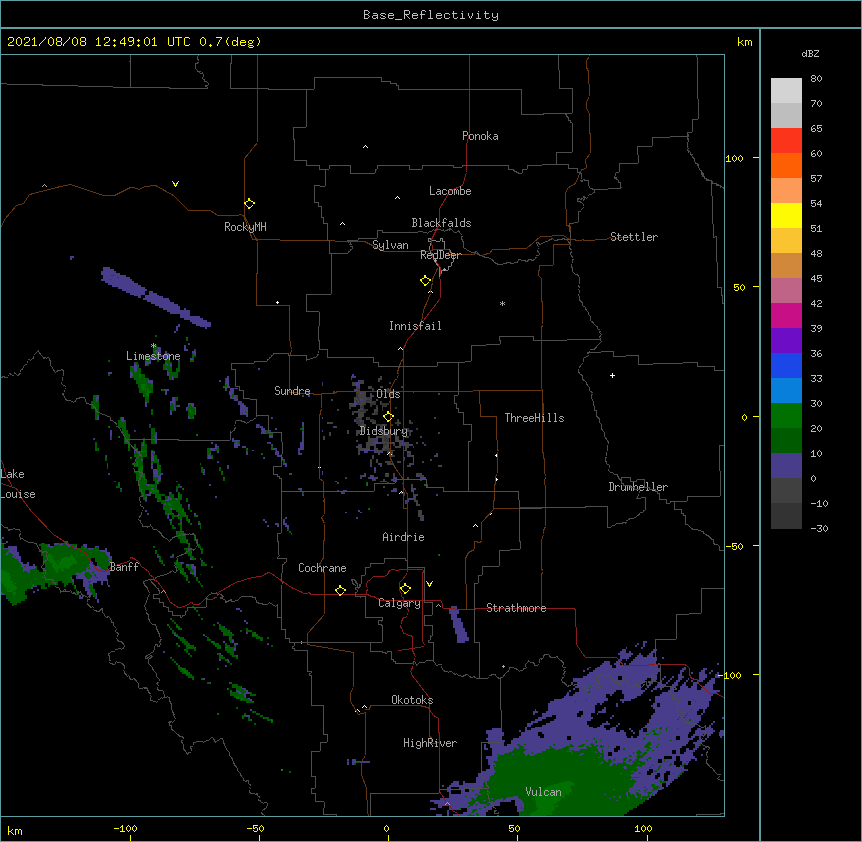The height and width of the screenshot is (842, 862).
Task: Pick the purple 39 dBZ legend swatch
Action: pyautogui.click(x=786, y=340)
